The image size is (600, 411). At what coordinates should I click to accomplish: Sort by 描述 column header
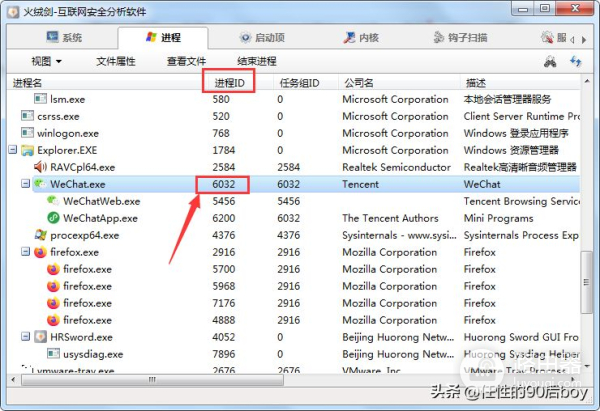[x=520, y=83]
